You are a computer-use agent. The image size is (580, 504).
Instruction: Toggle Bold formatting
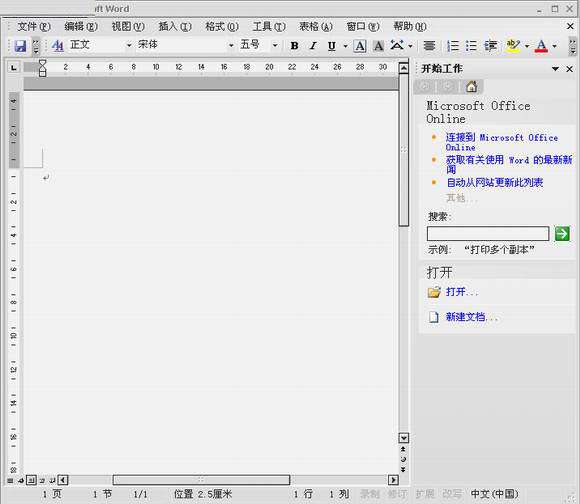click(x=294, y=45)
